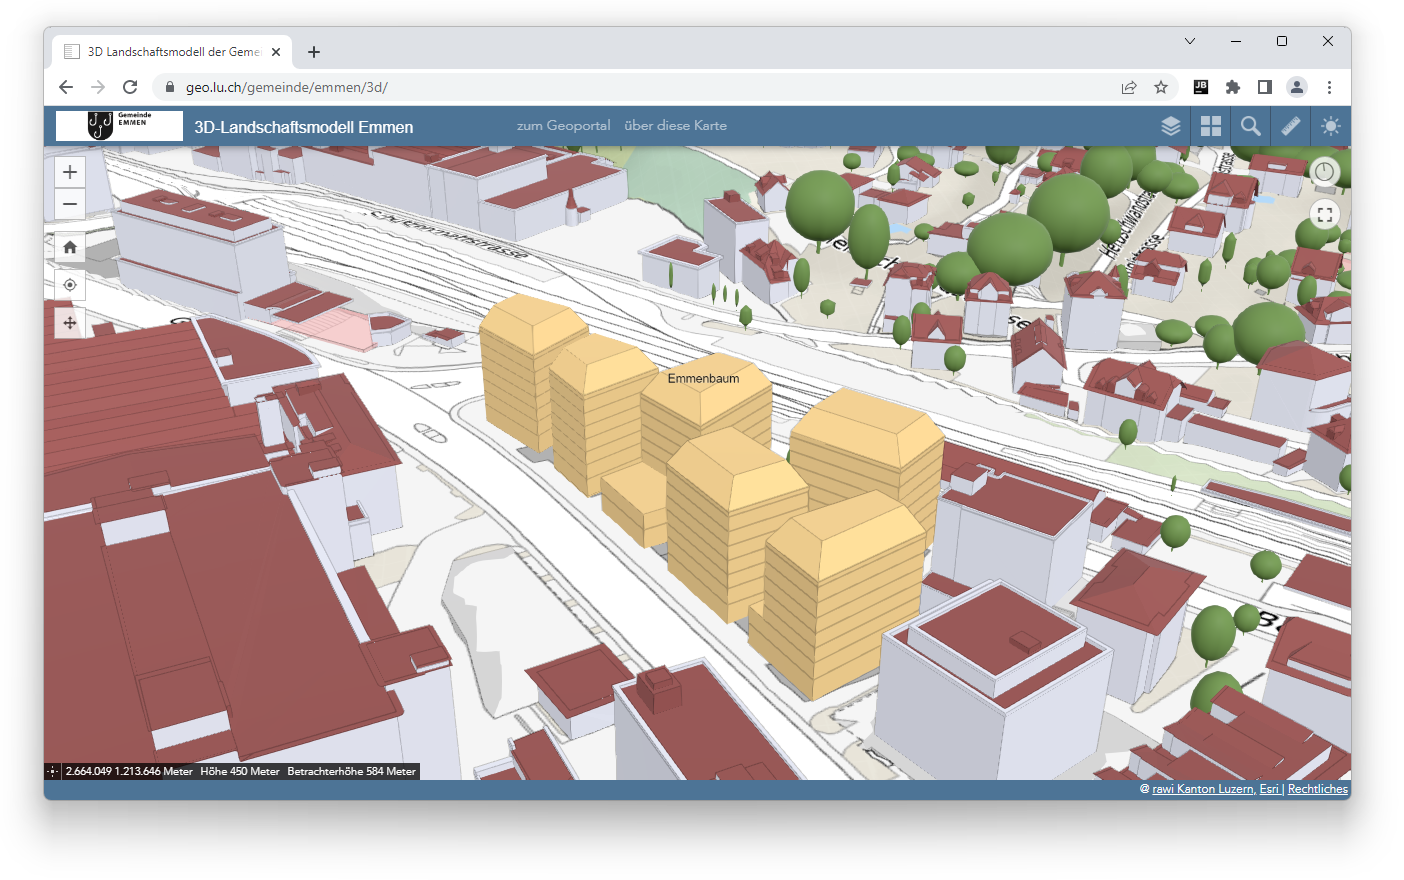
Task: Expand the Chrome three-dot menu
Action: [1329, 87]
